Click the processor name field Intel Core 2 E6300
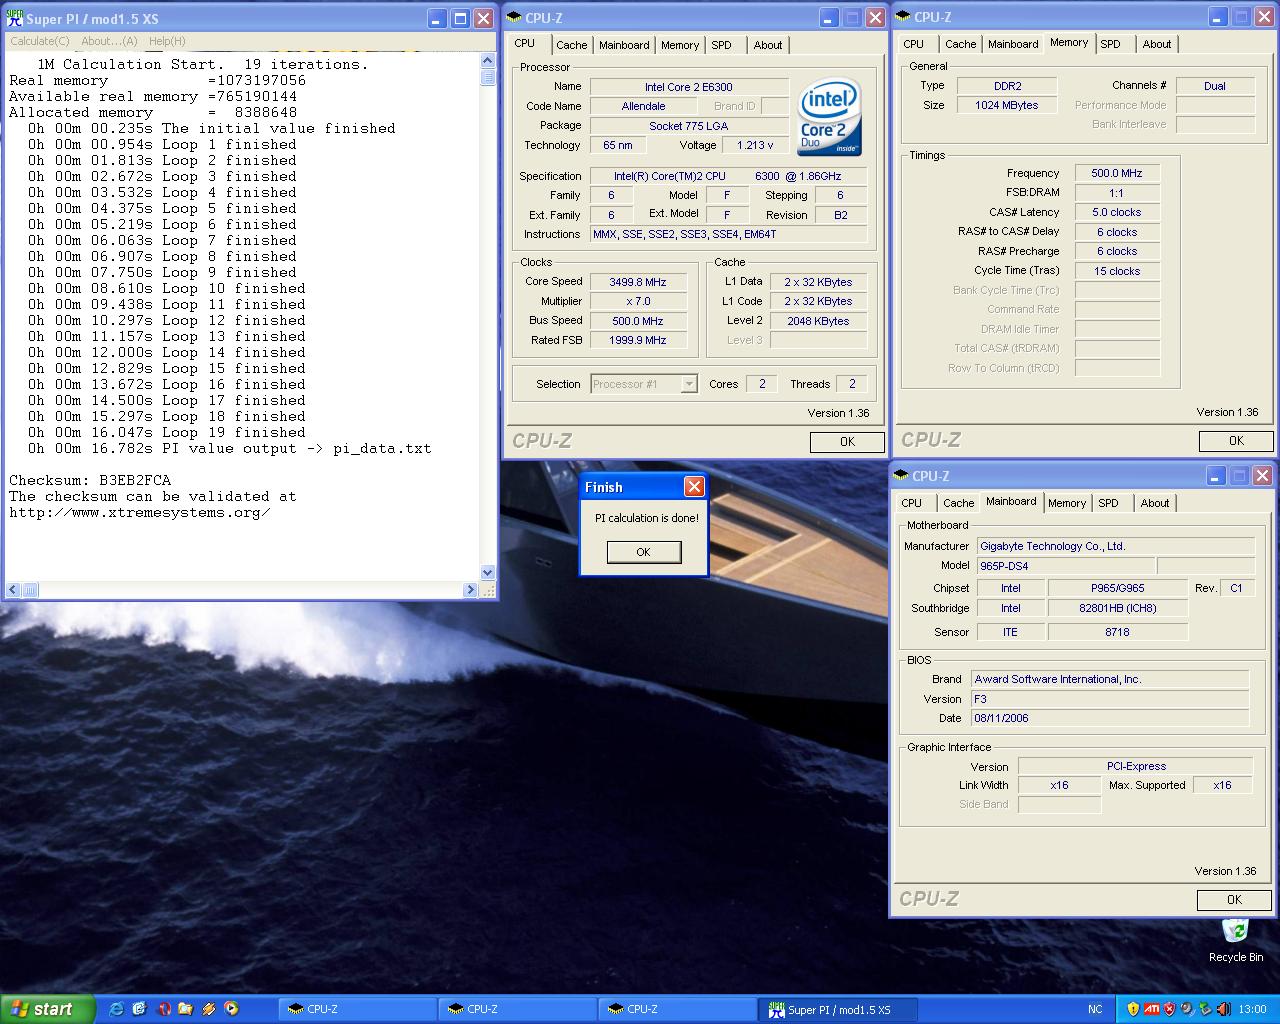This screenshot has height=1024, width=1280. click(689, 87)
